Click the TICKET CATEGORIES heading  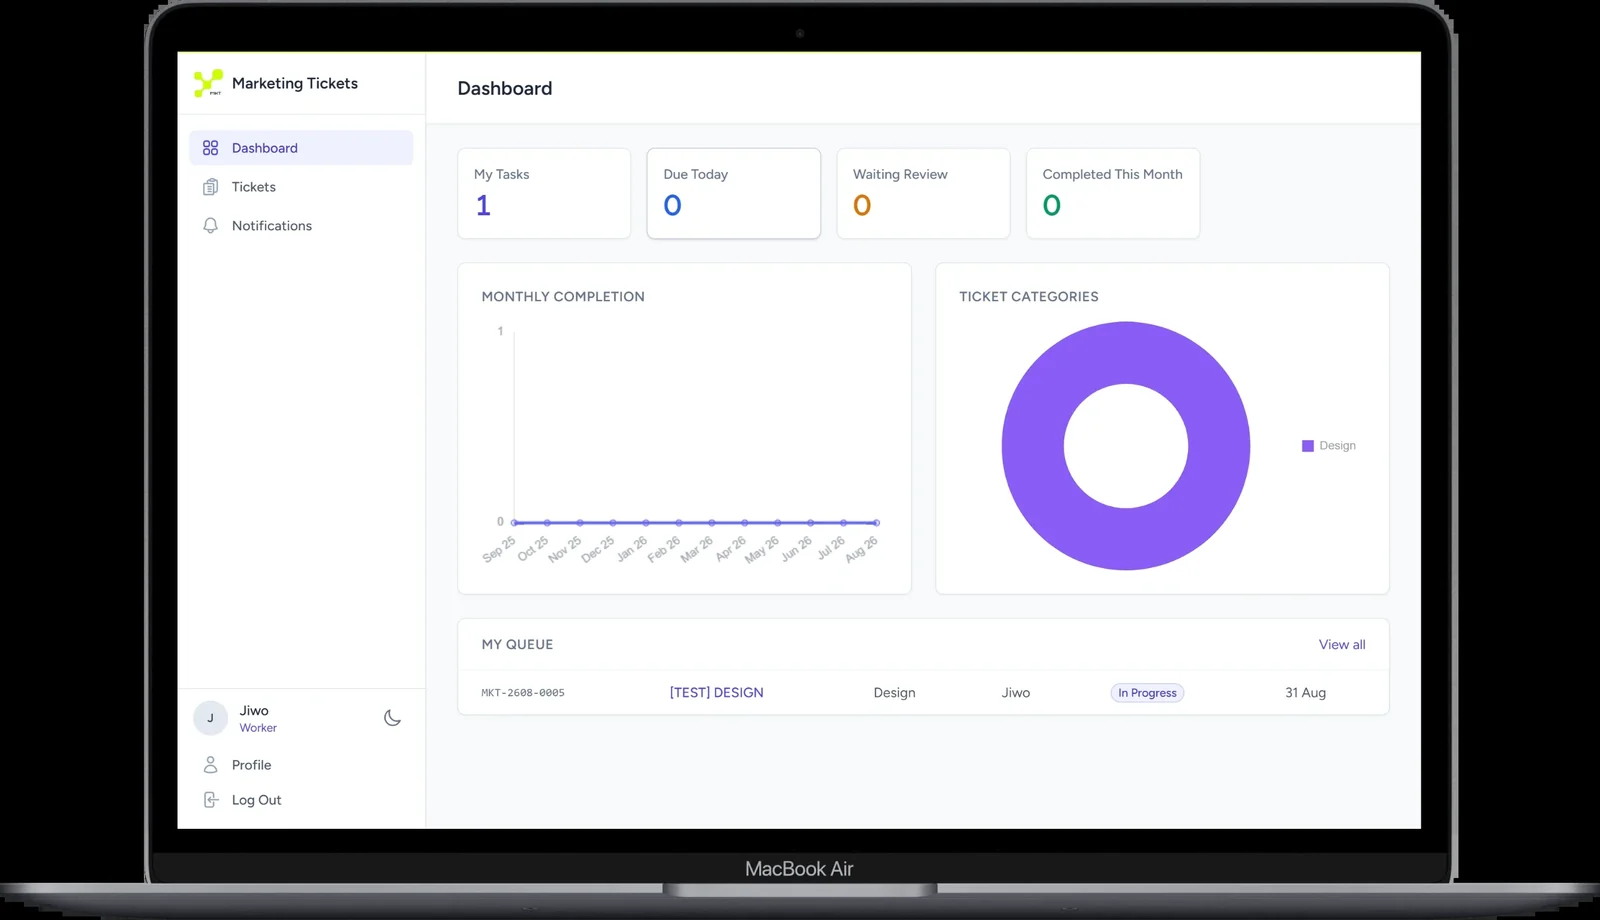click(x=1028, y=297)
